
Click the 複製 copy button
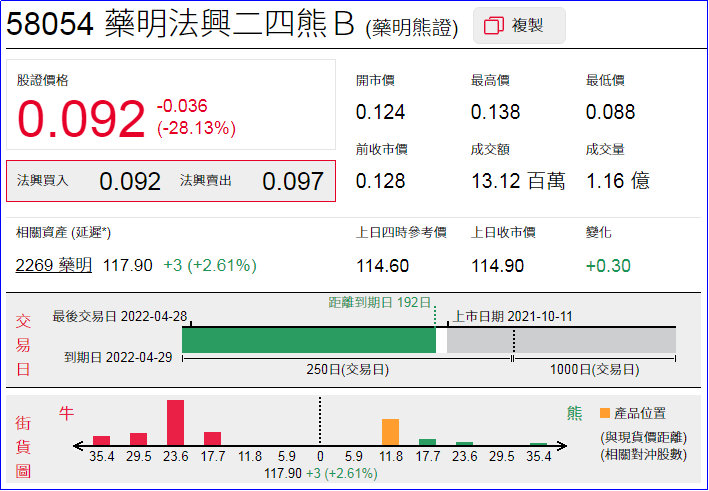click(x=519, y=25)
